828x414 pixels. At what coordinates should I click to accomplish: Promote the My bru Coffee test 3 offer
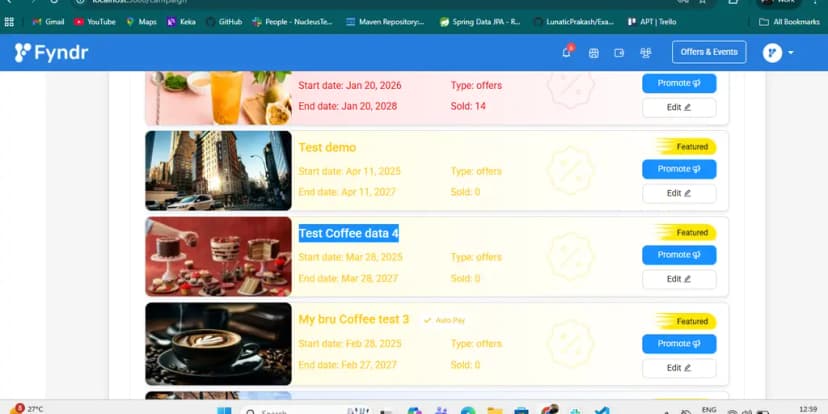coord(679,344)
